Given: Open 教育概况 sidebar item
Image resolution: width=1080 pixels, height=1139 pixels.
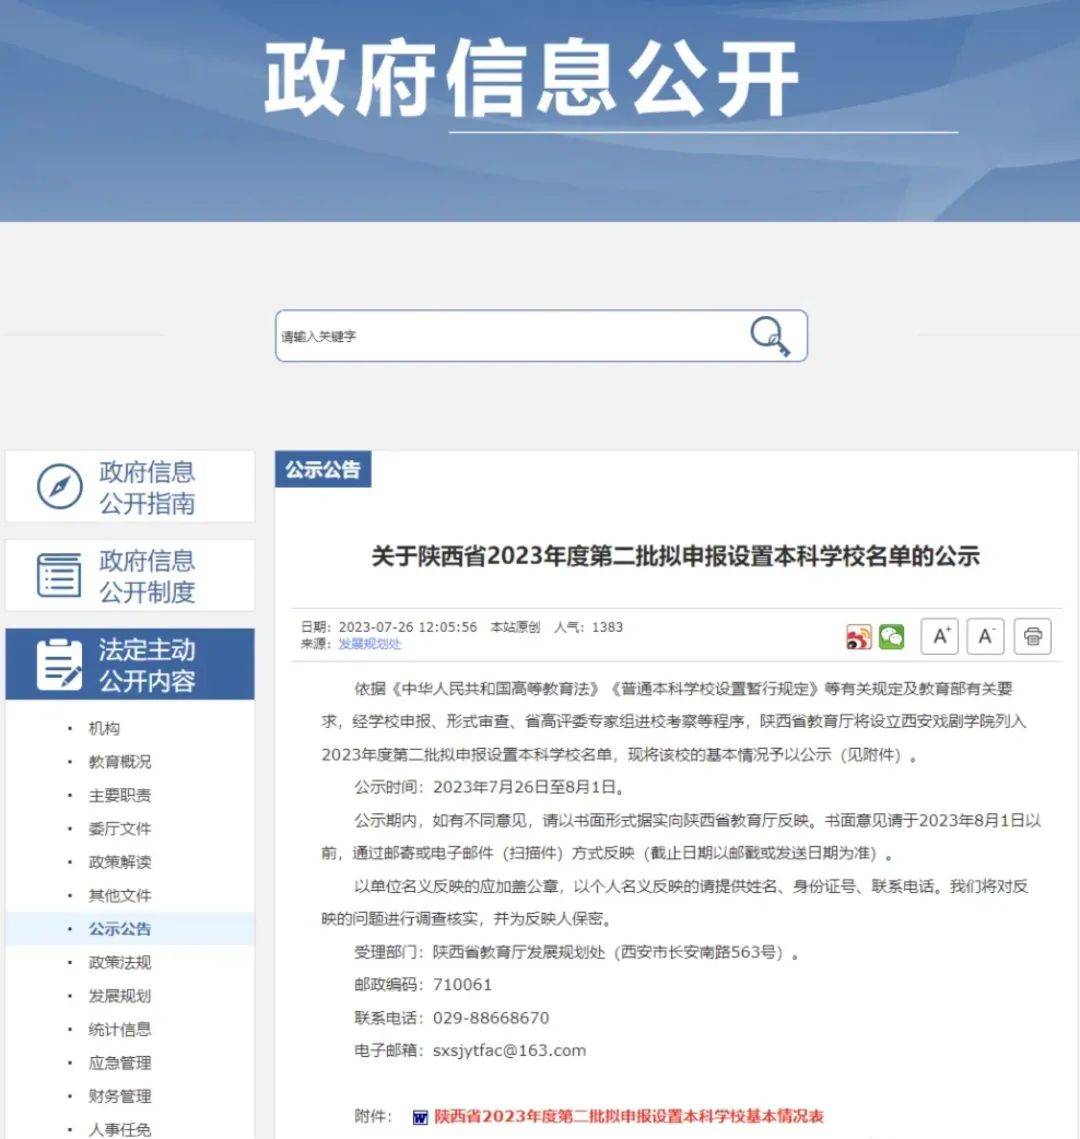Looking at the screenshot, I should [120, 761].
